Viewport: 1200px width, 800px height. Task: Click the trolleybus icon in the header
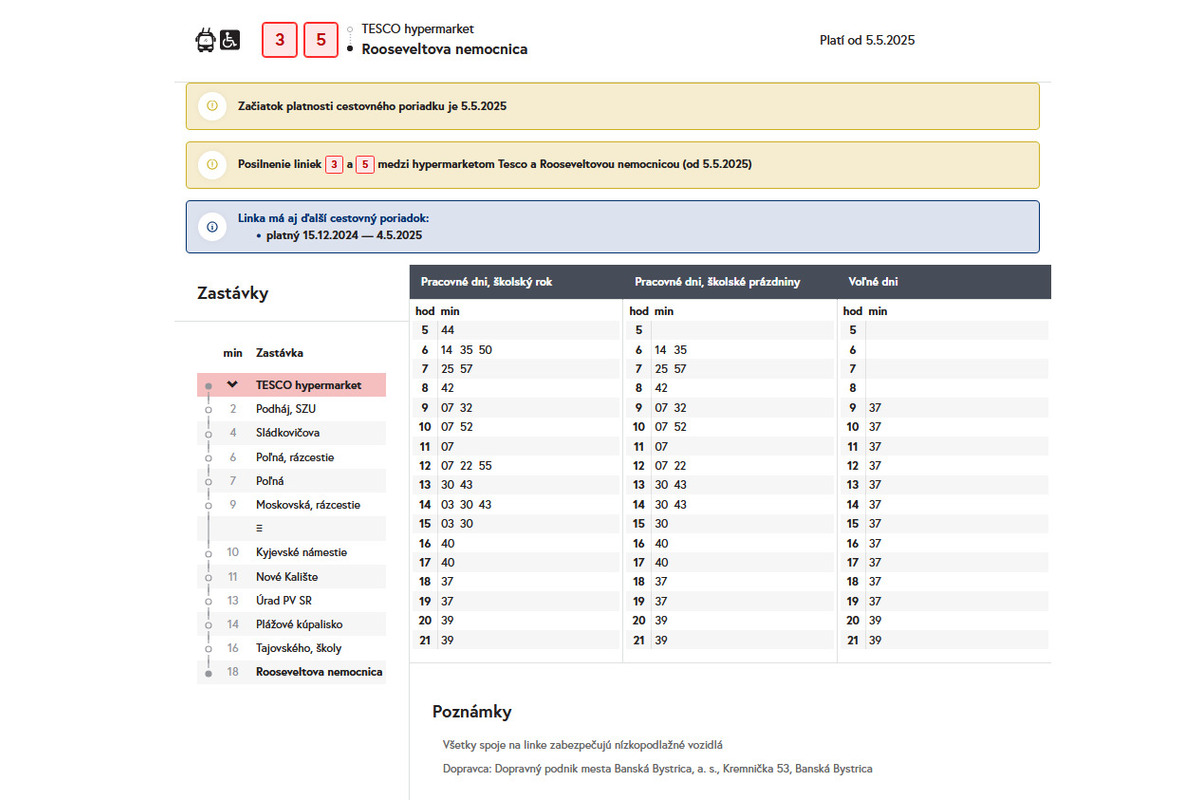click(x=204, y=41)
